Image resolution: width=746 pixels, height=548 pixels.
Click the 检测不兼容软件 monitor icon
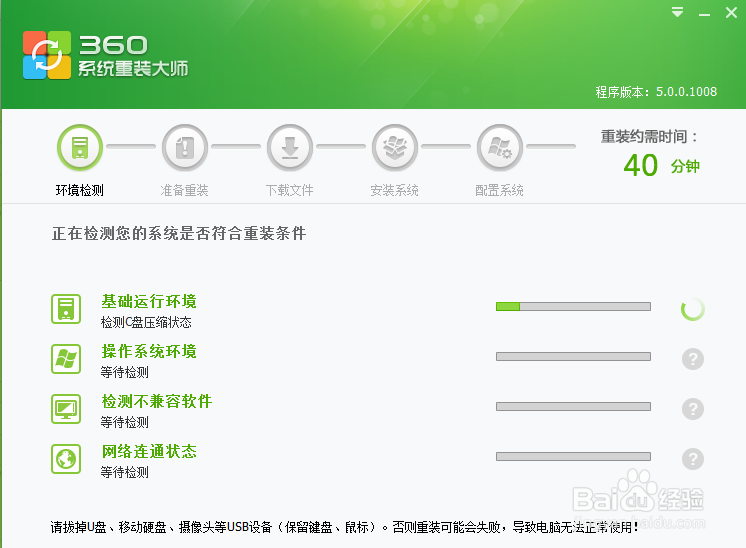click(x=66, y=409)
